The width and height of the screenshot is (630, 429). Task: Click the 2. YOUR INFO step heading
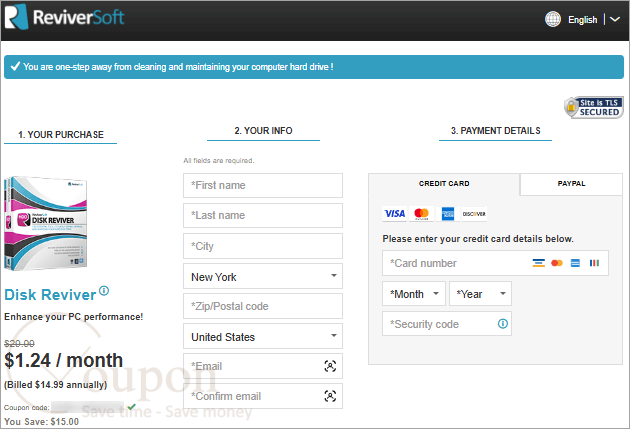[x=264, y=131]
